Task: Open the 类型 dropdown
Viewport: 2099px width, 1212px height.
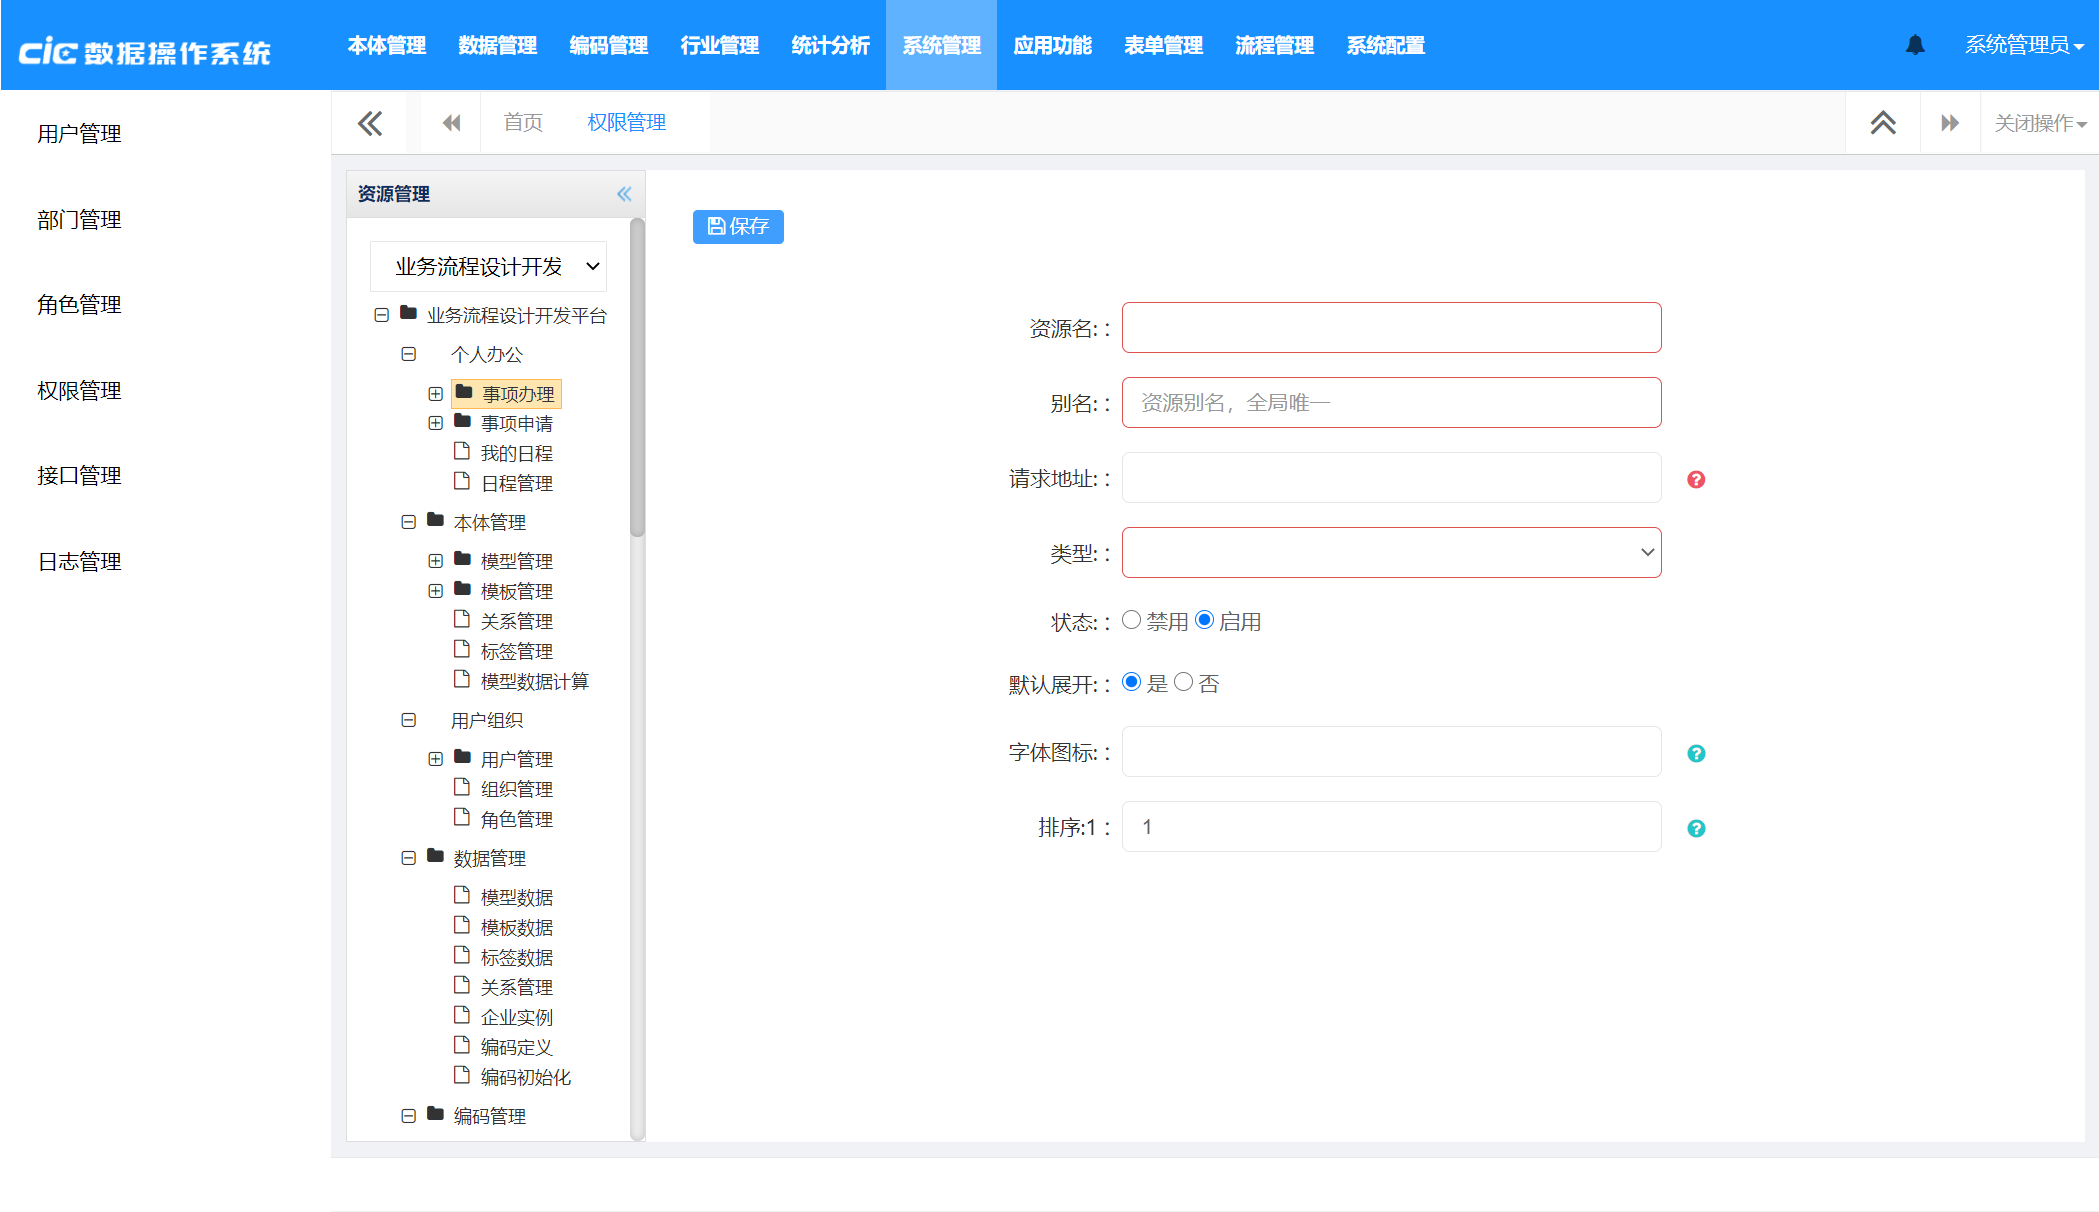Action: (x=1391, y=553)
